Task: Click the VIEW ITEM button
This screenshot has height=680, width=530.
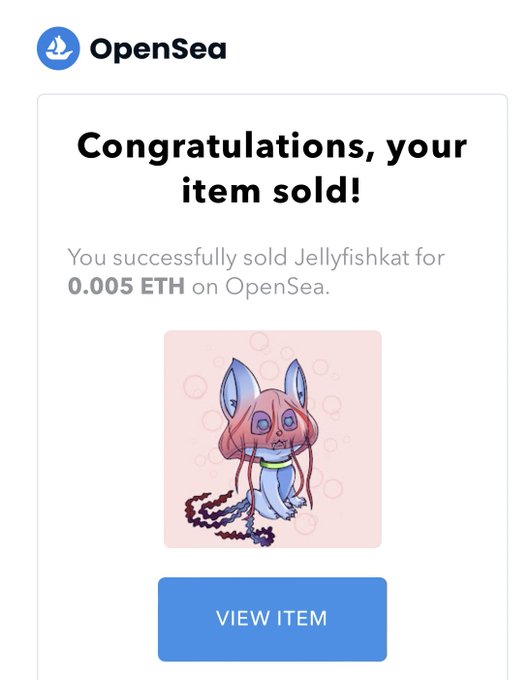Action: [x=272, y=619]
